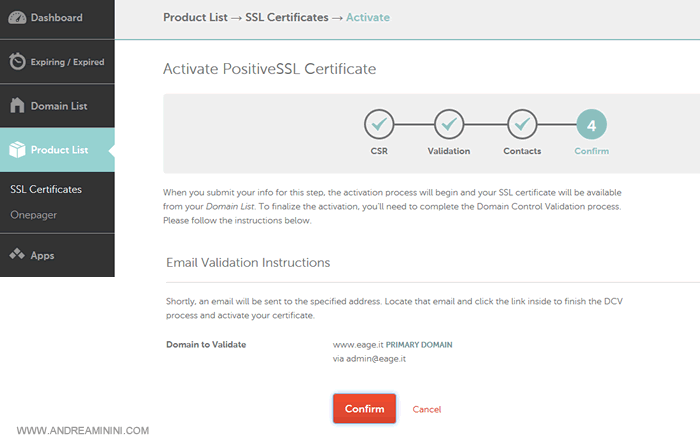
Task: Click the Apps diamond icon
Action: (17, 255)
